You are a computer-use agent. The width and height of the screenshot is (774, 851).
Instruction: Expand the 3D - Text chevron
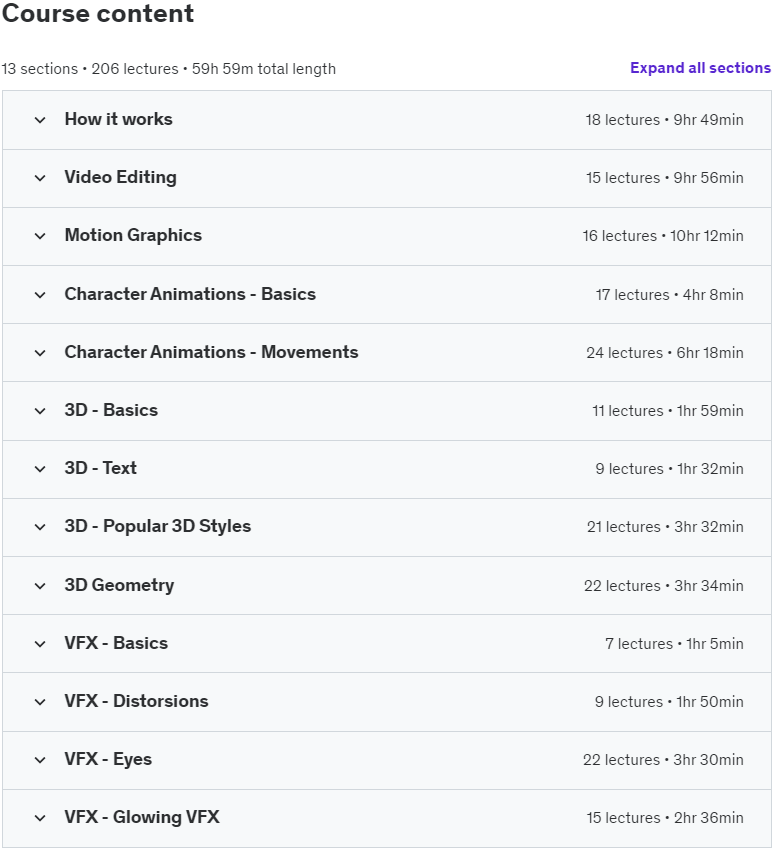coord(40,469)
